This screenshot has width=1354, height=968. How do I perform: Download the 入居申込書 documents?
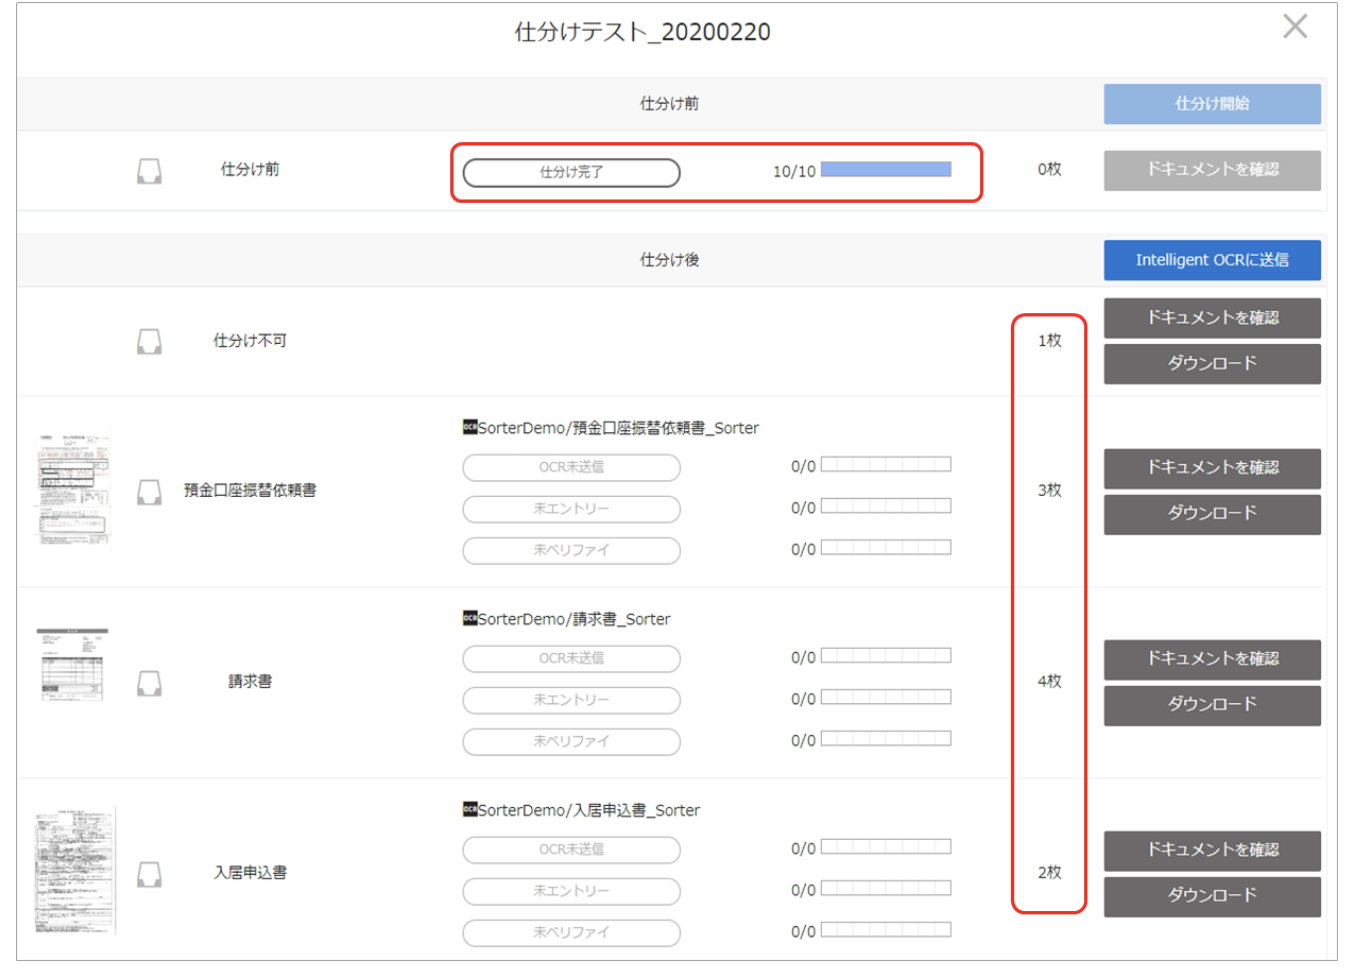(x=1211, y=896)
